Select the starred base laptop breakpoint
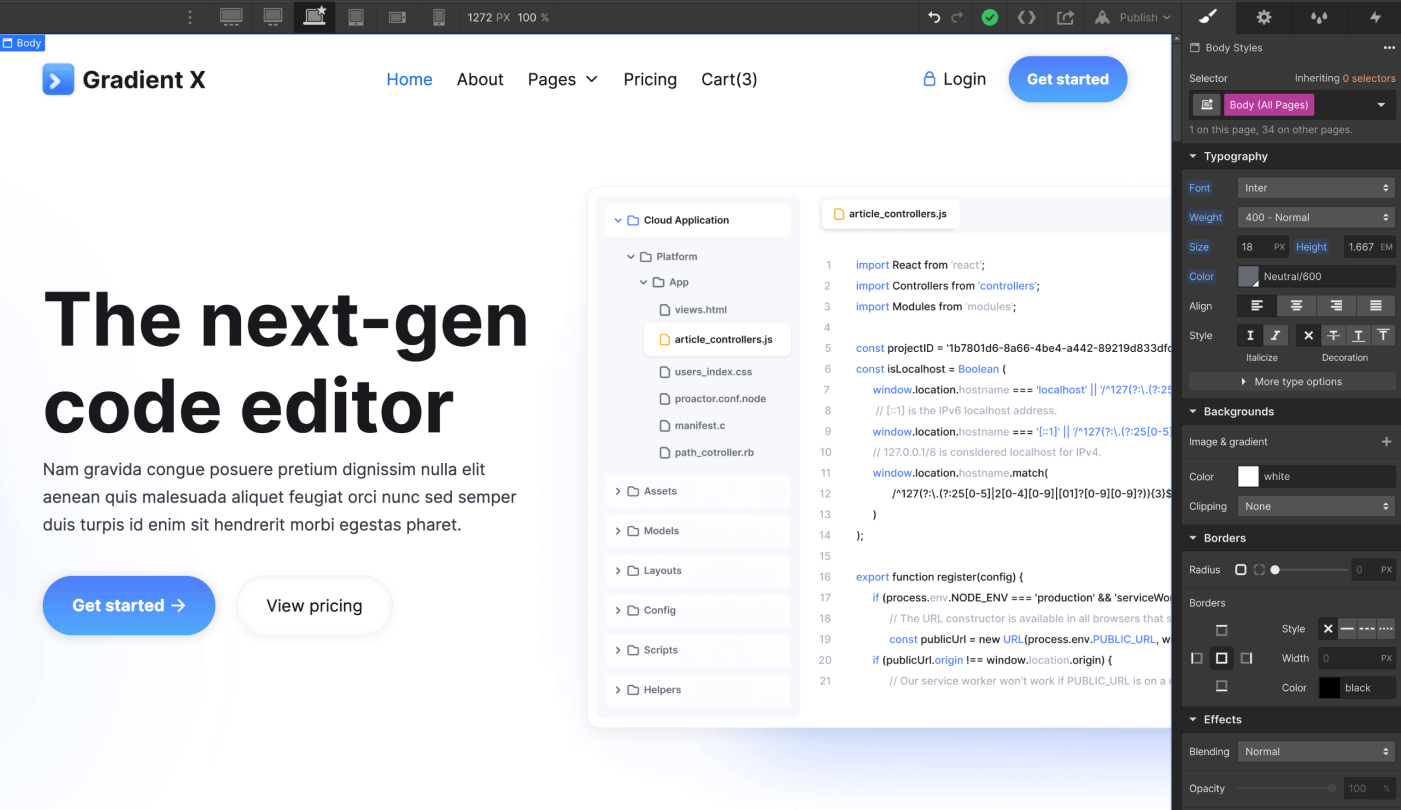 point(315,17)
